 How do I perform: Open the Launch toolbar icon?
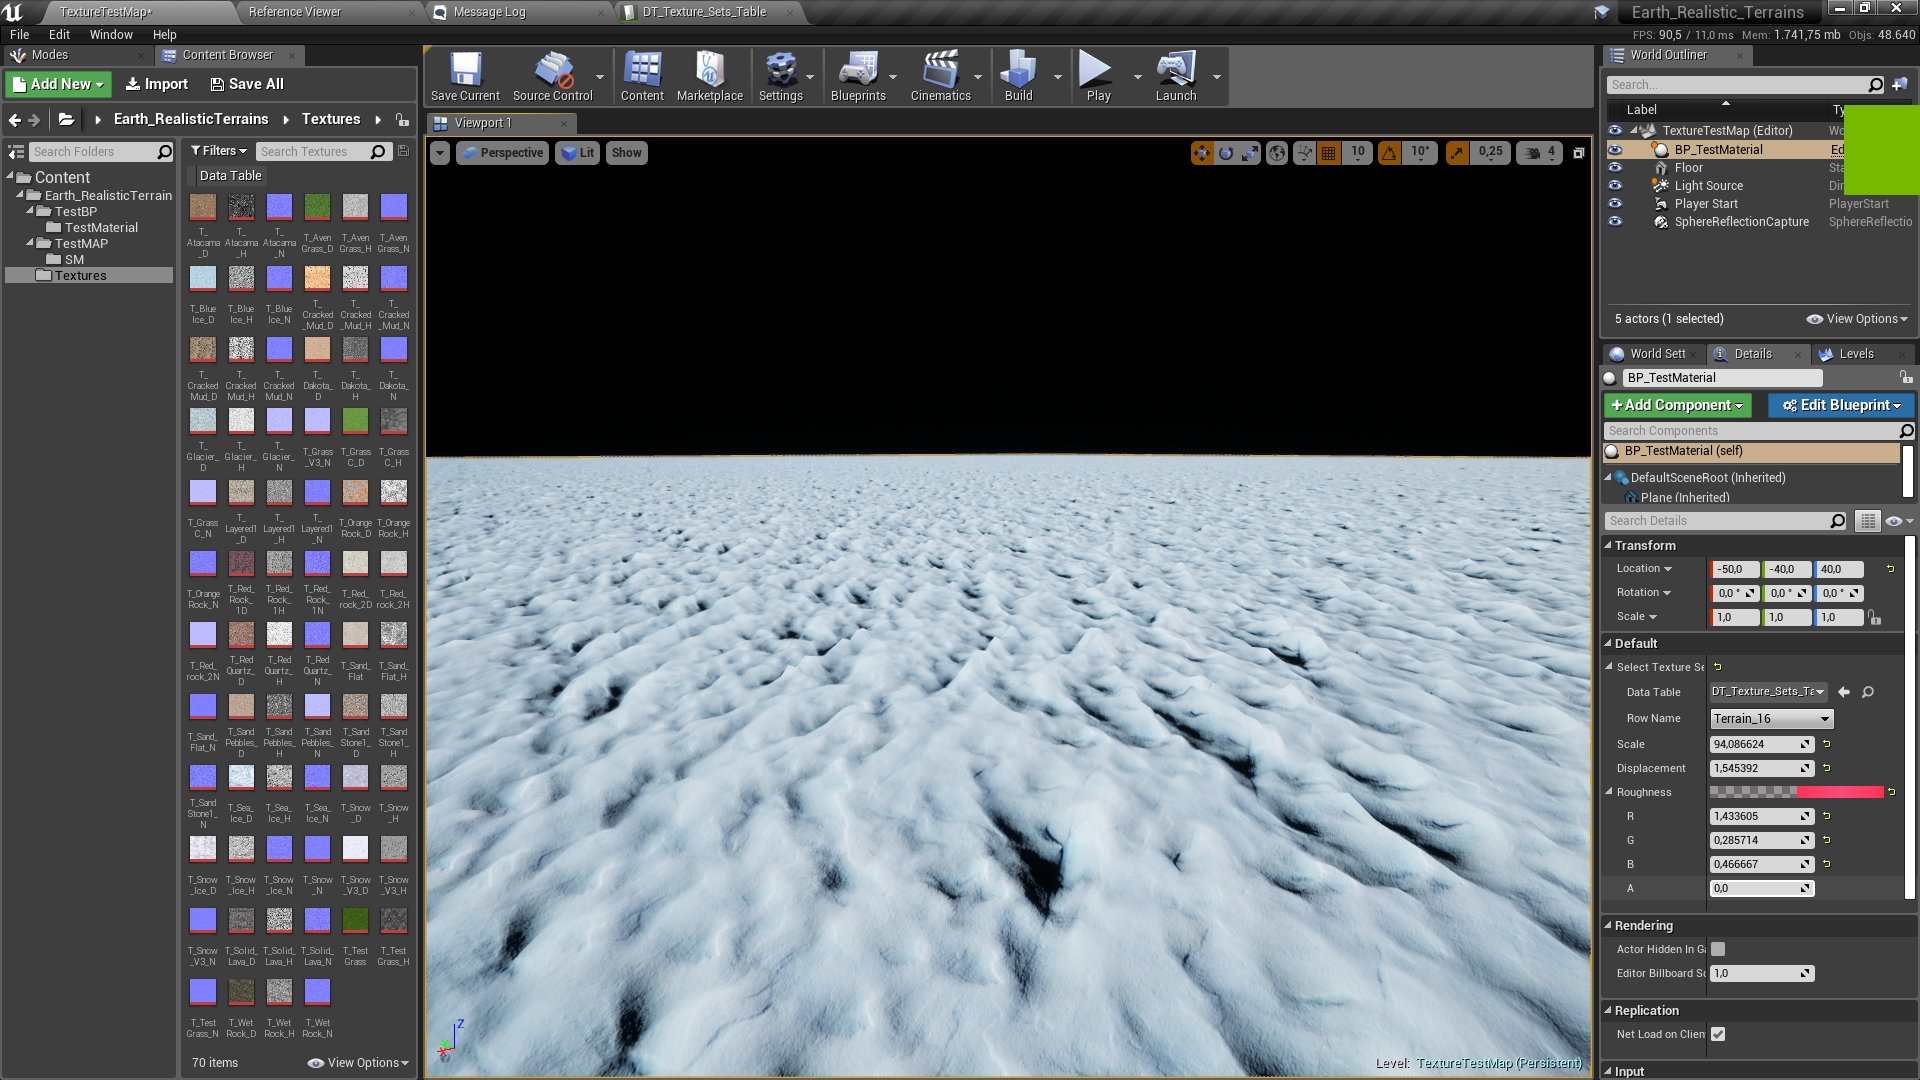tap(1176, 75)
